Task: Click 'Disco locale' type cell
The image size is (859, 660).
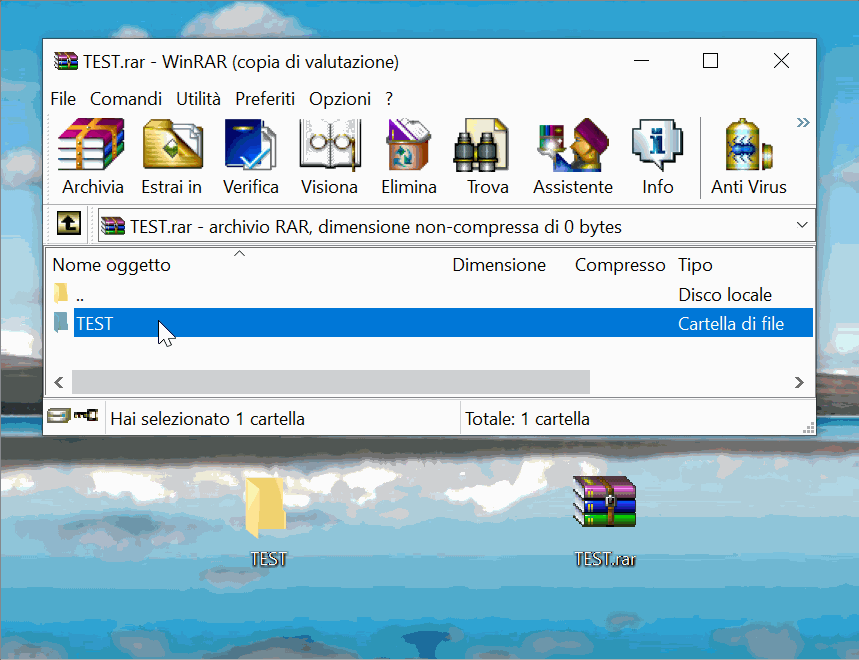Action: point(725,295)
